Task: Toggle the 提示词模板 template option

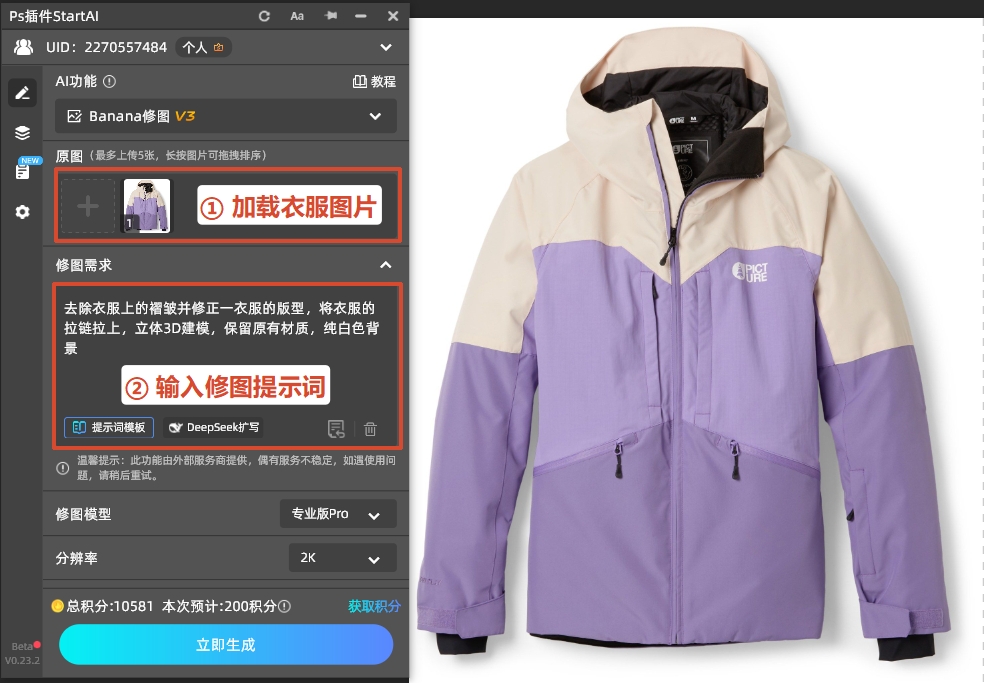Action: 108,427
